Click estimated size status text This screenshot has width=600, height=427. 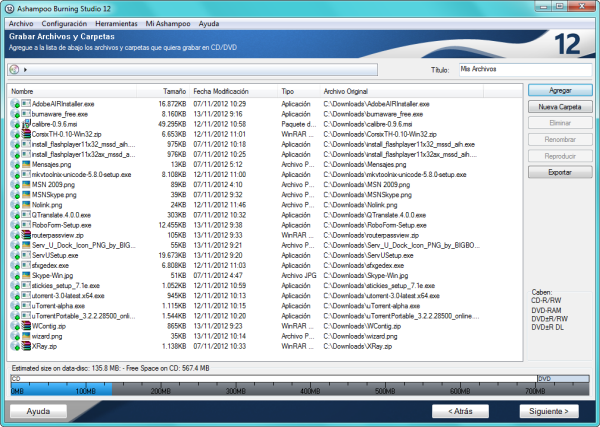click(111, 368)
